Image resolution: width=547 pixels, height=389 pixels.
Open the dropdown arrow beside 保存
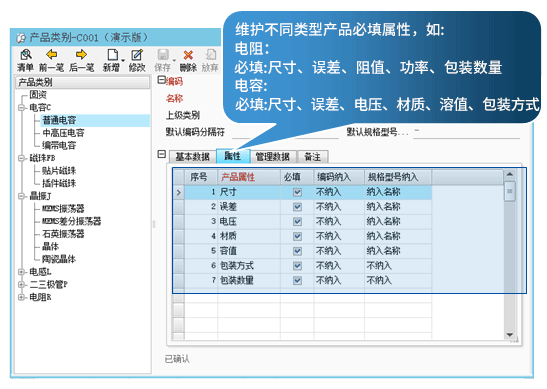[174, 60]
